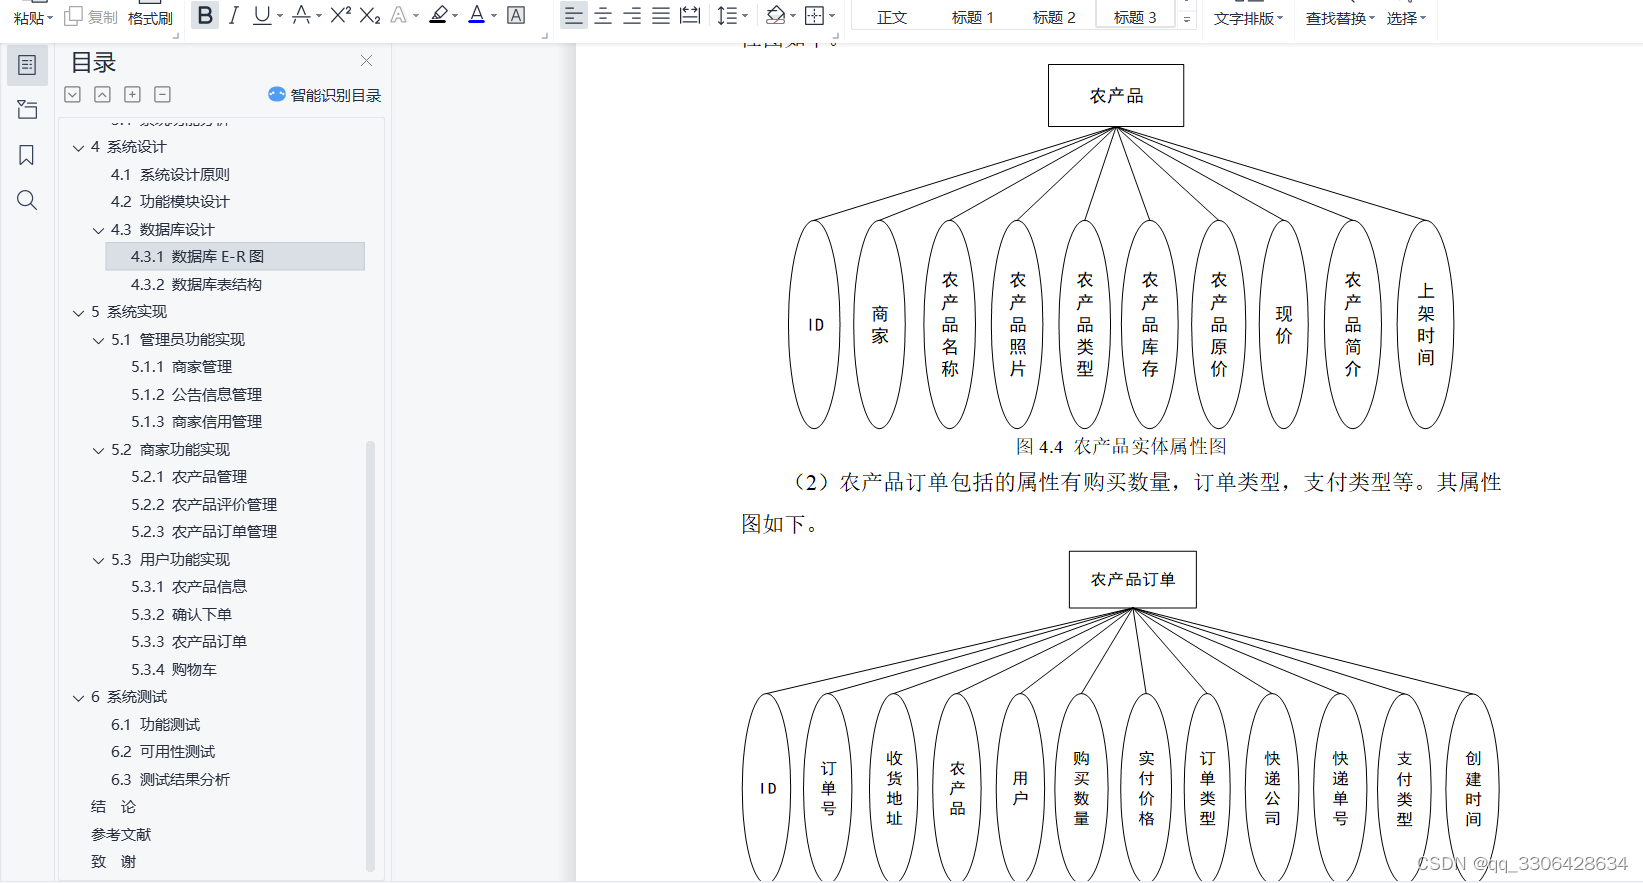1643x883 pixels.
Task: Open underline style dropdown arrow
Action: 280,16
